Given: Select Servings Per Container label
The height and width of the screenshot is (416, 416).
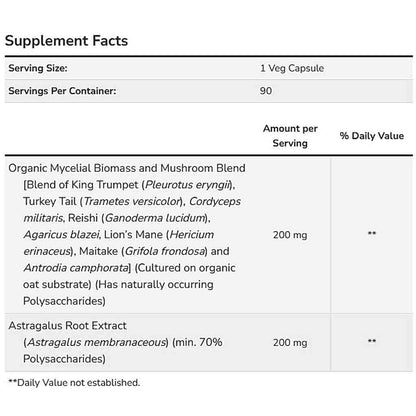Looking at the screenshot, I should click(x=62, y=91).
